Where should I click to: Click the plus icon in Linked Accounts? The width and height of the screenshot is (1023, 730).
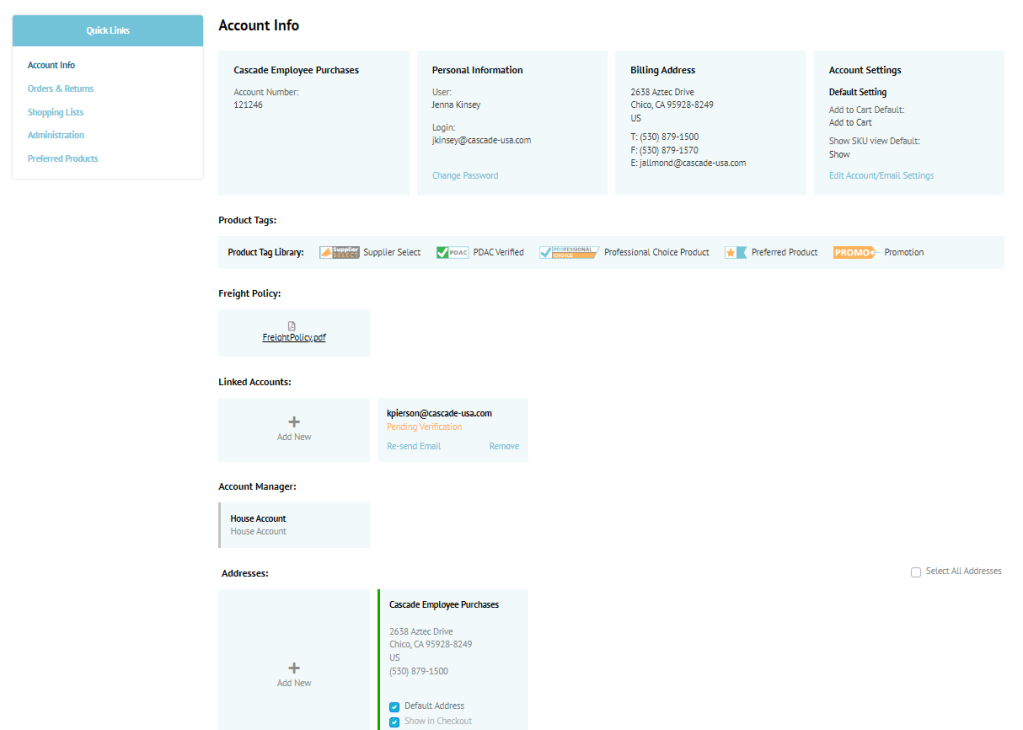click(294, 422)
